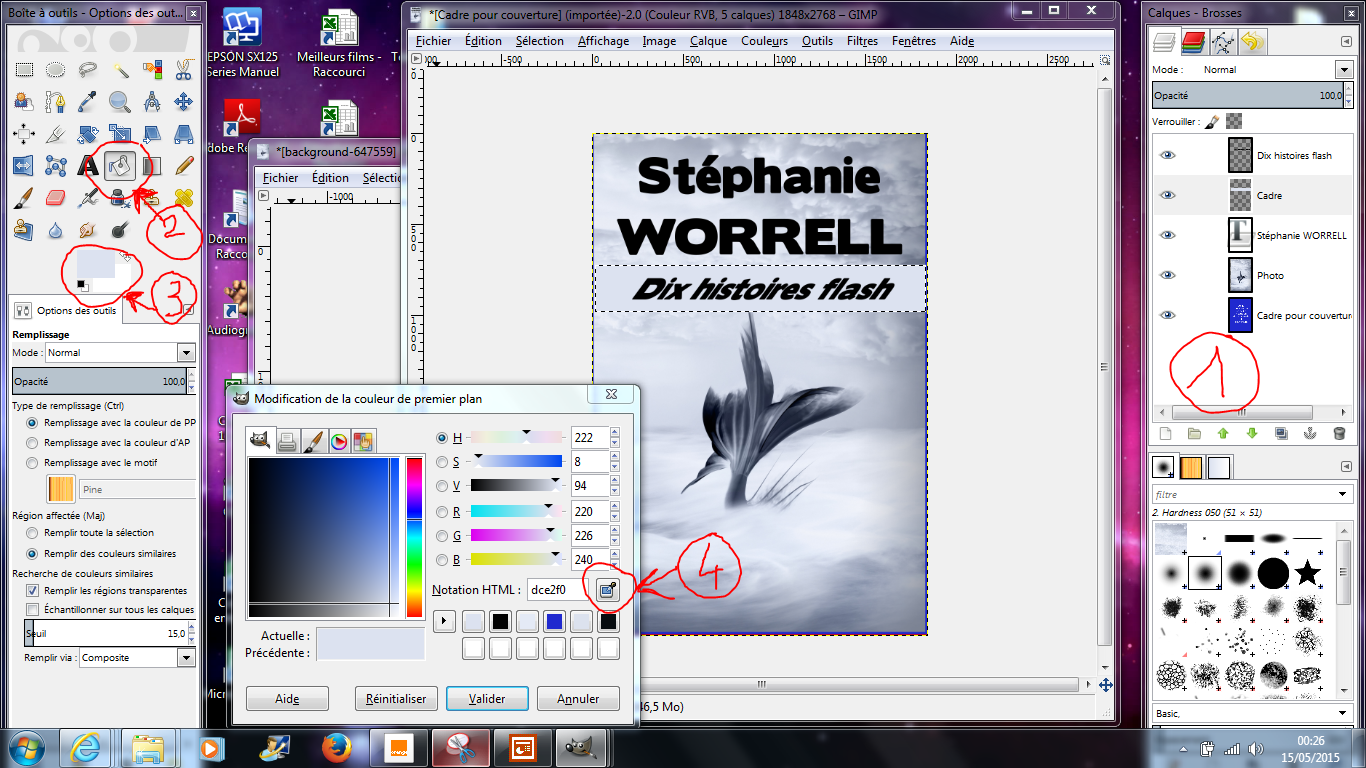
Task: Select Remplir toute la sélection
Action: [33, 533]
